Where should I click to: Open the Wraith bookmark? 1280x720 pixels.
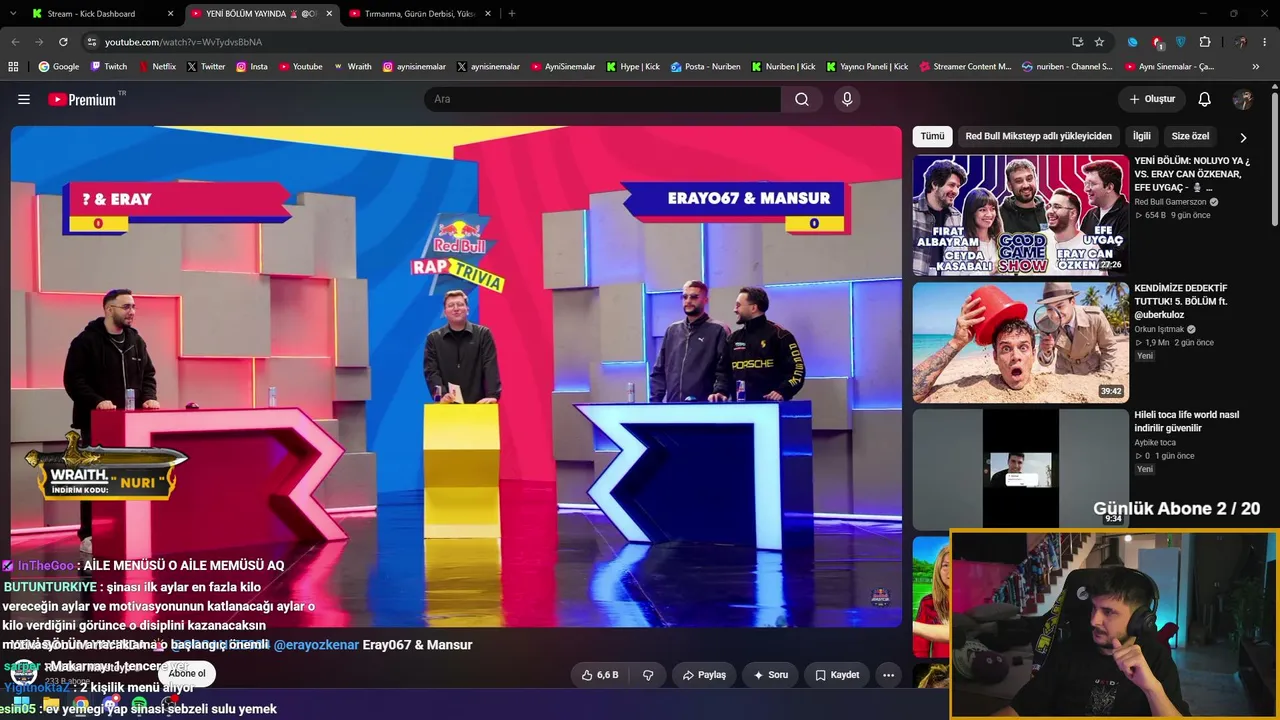pyautogui.click(x=352, y=66)
